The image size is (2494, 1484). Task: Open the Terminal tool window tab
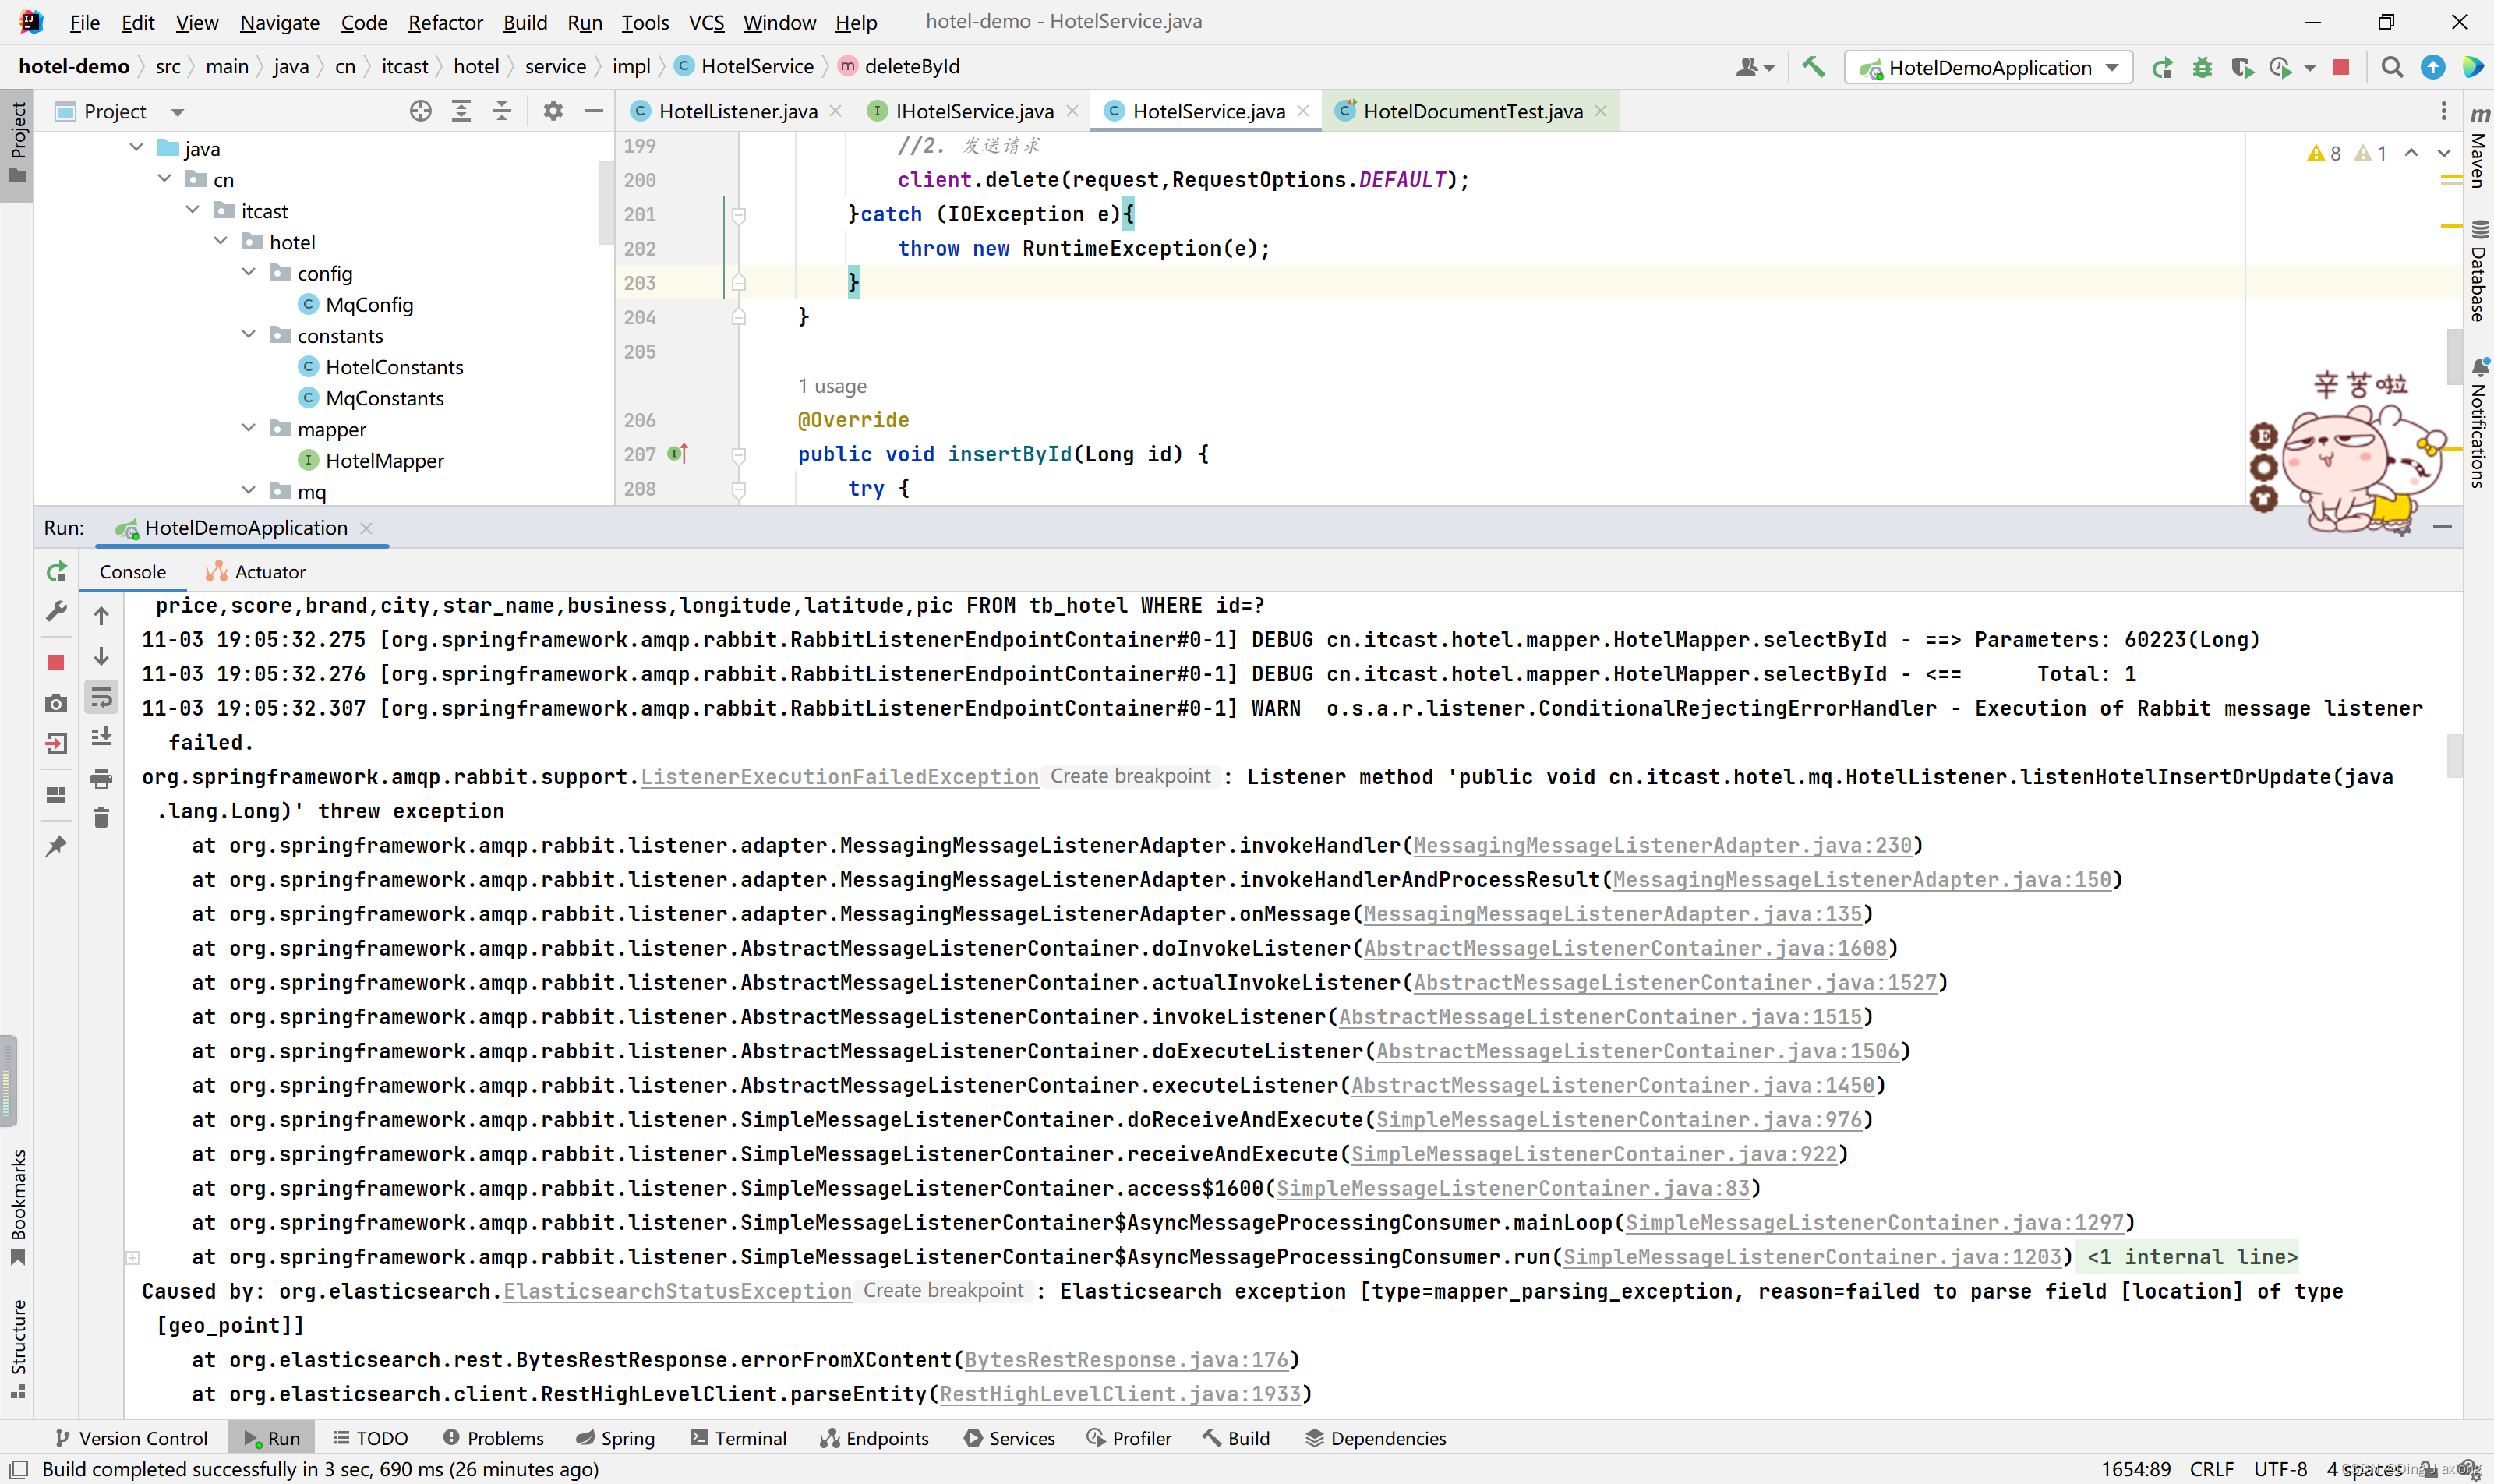pos(739,1438)
